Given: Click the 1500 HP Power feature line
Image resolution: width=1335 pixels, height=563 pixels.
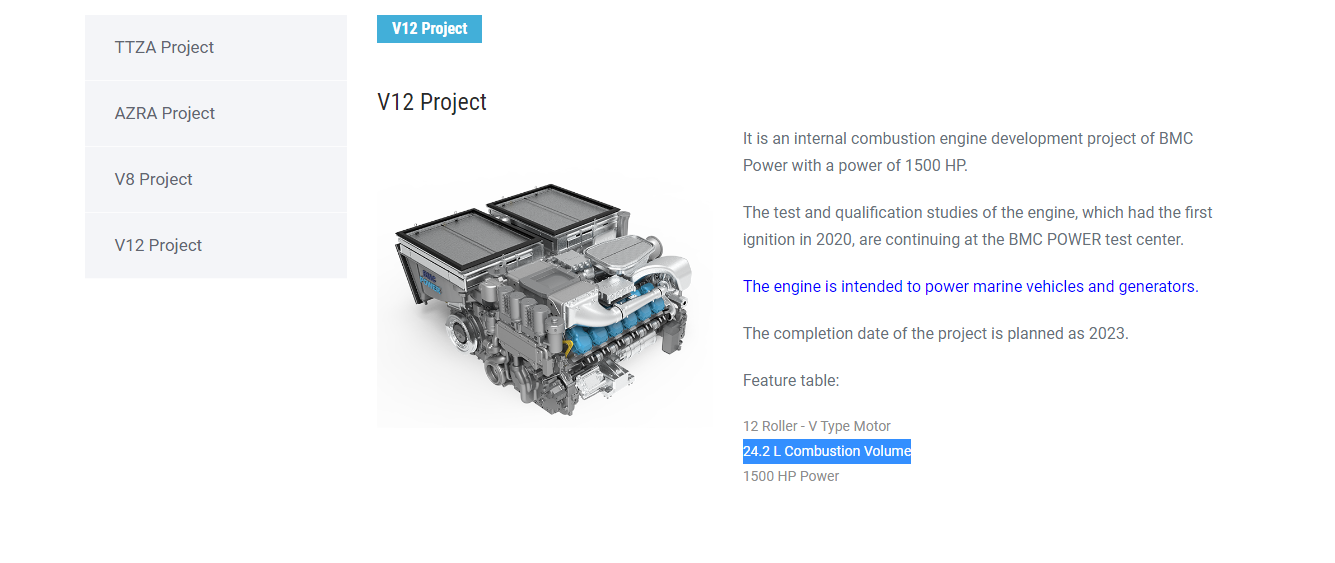Looking at the screenshot, I should [790, 476].
